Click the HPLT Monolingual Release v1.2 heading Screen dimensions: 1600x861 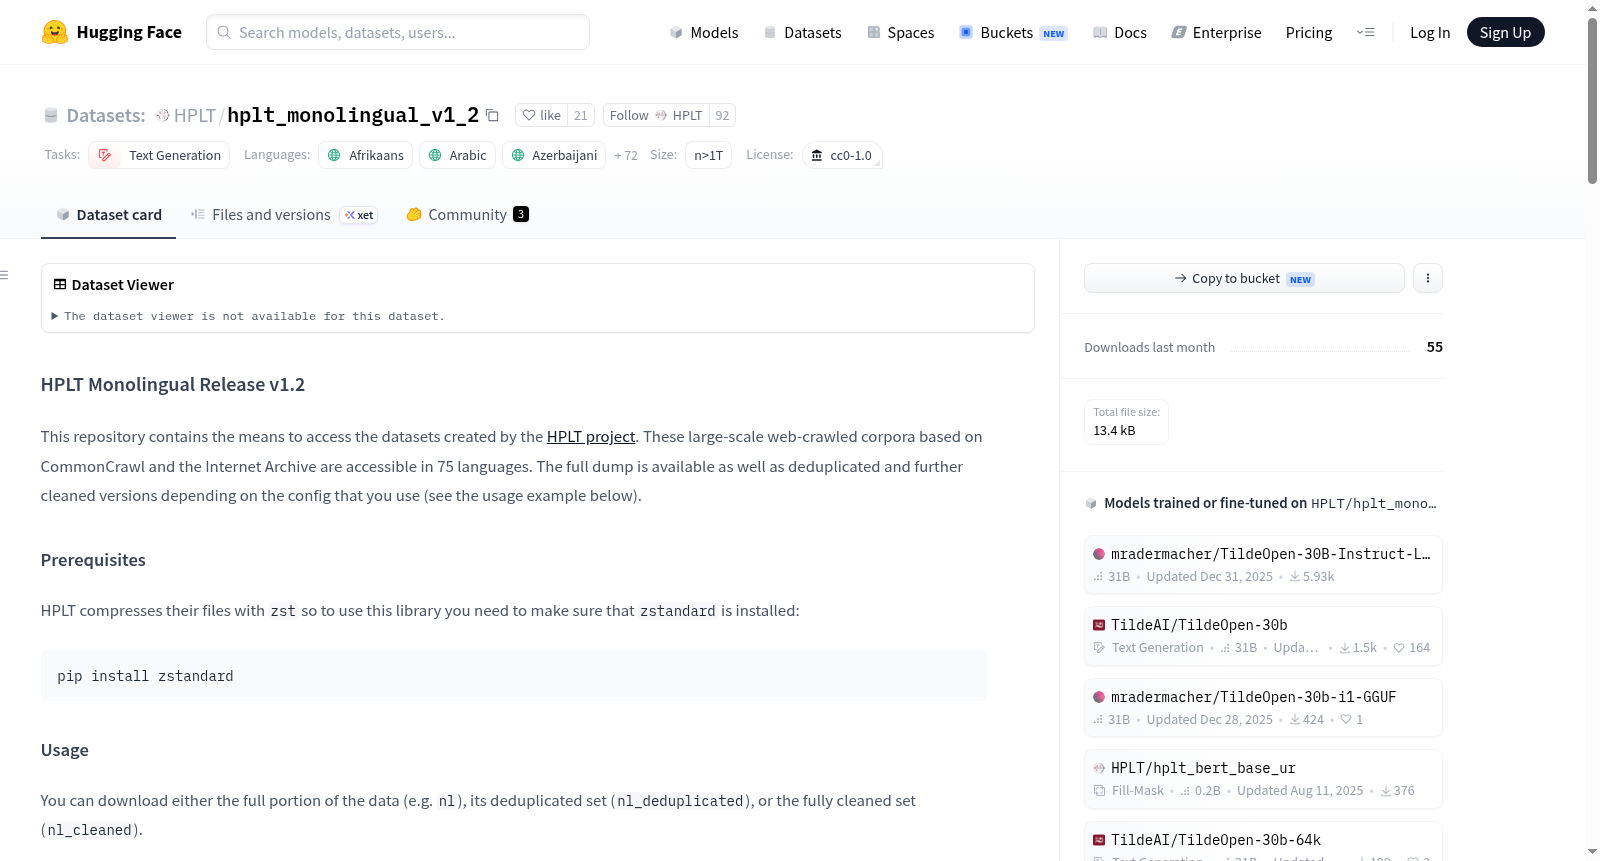click(x=173, y=384)
